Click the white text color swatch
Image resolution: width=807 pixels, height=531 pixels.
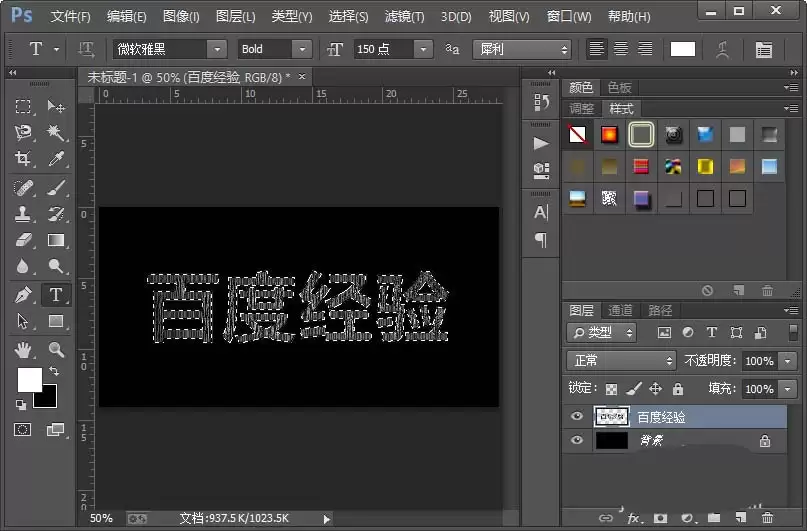click(x=683, y=49)
